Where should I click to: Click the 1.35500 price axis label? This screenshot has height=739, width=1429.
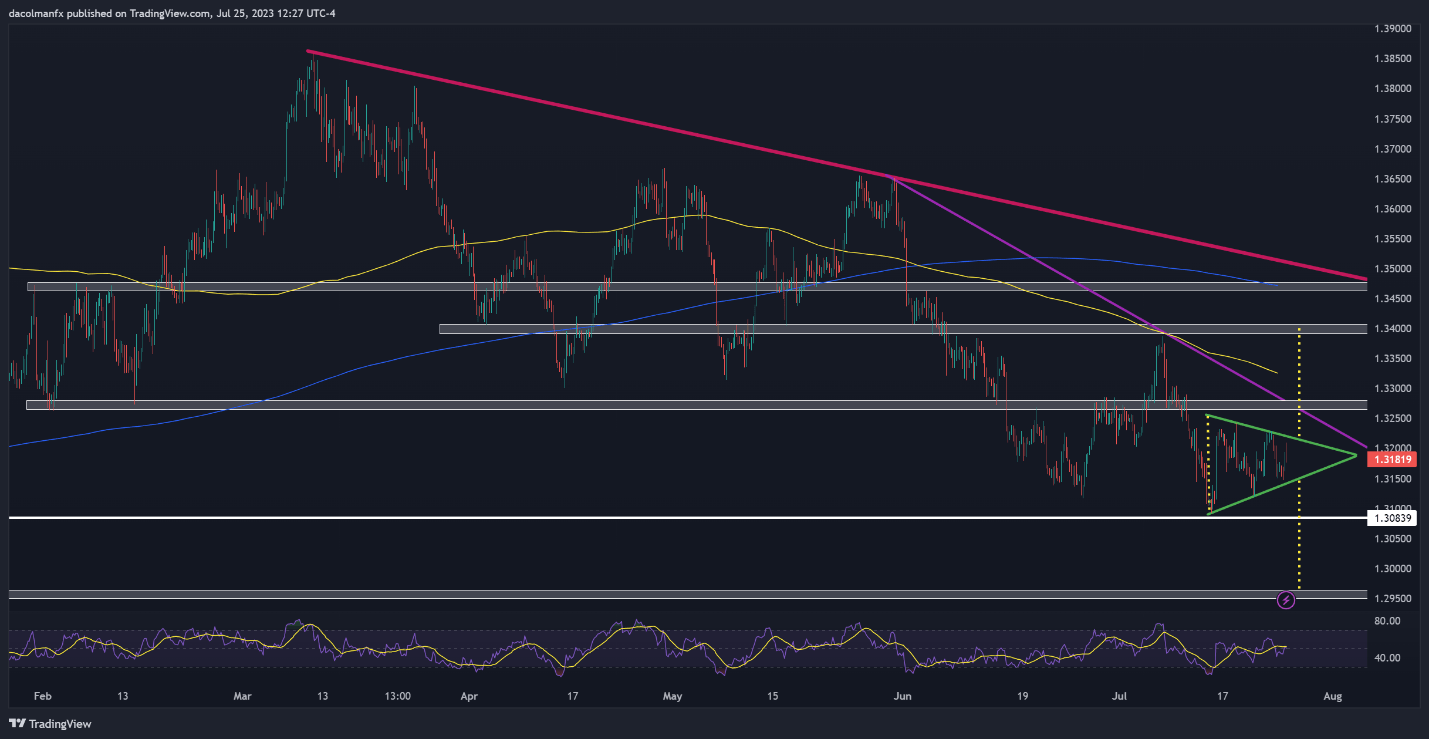[x=1394, y=239]
